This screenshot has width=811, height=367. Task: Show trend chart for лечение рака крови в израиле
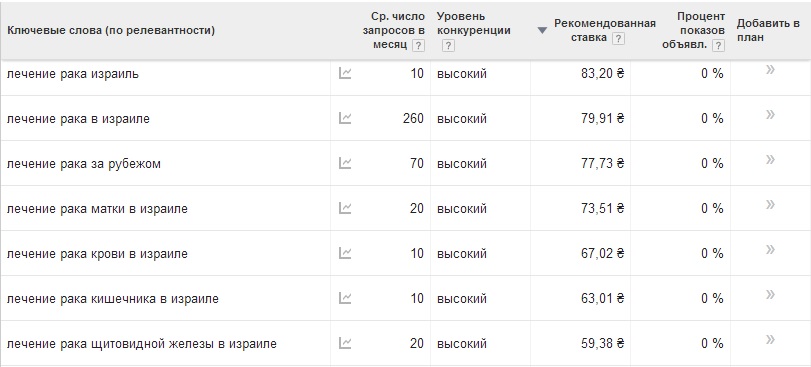click(345, 253)
